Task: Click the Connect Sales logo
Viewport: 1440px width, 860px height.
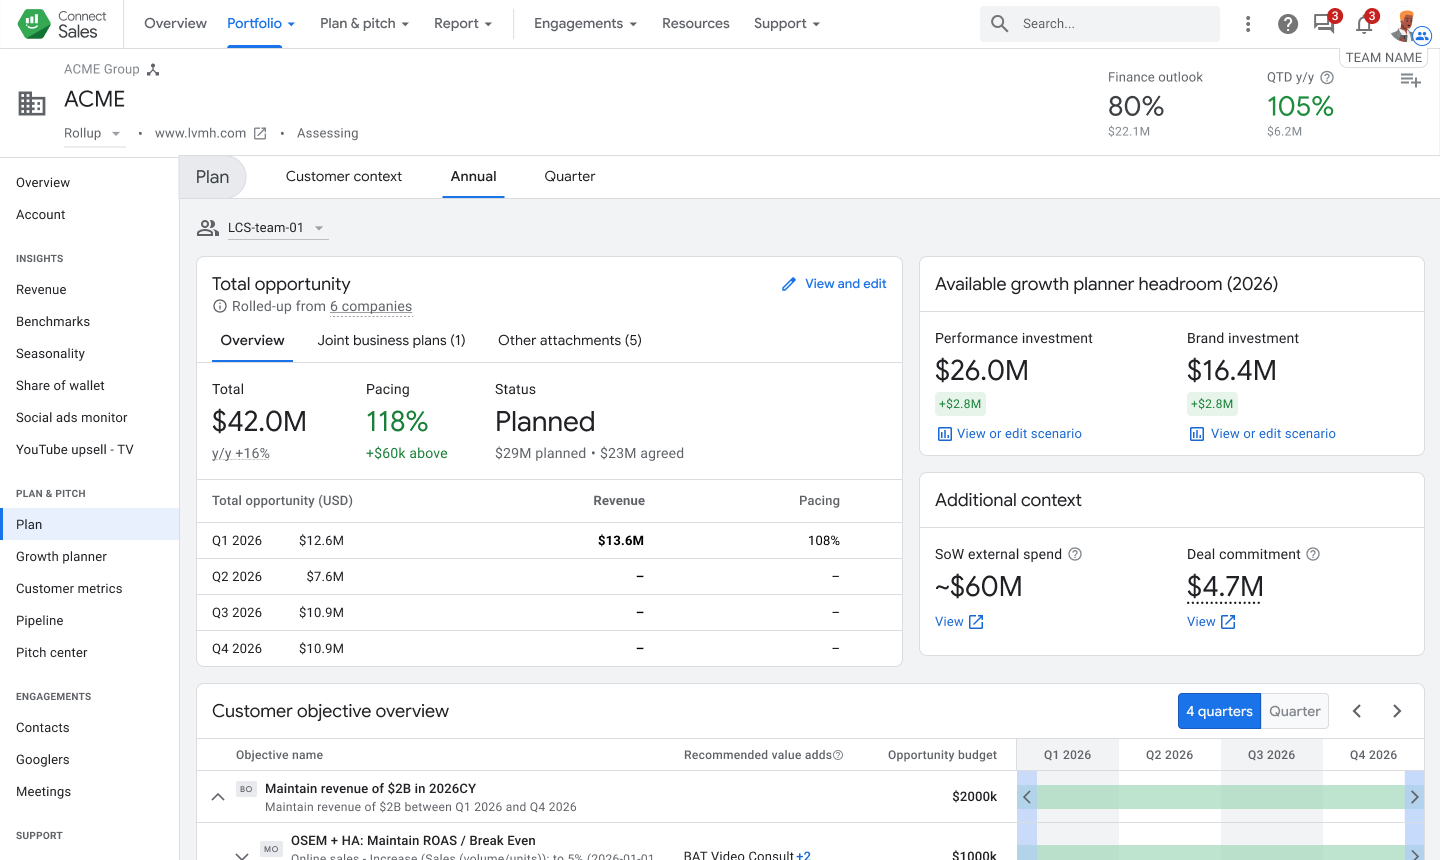Action: (62, 24)
